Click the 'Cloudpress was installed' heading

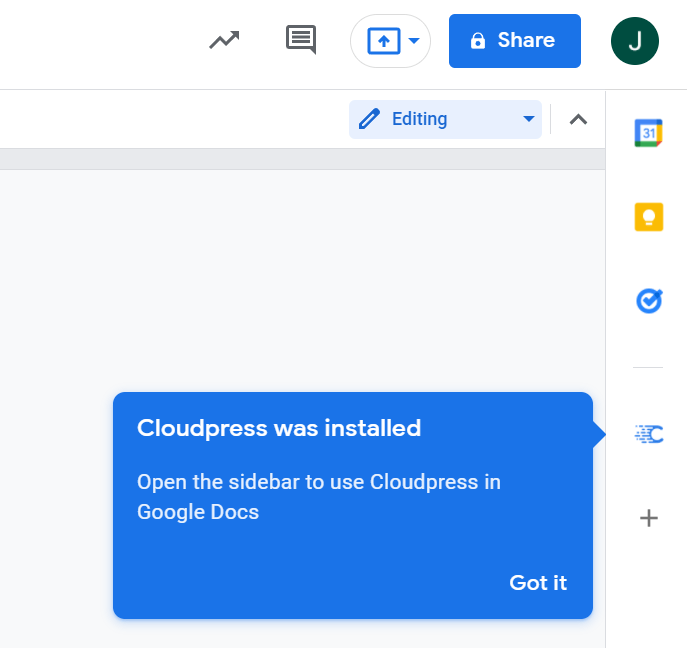(279, 428)
